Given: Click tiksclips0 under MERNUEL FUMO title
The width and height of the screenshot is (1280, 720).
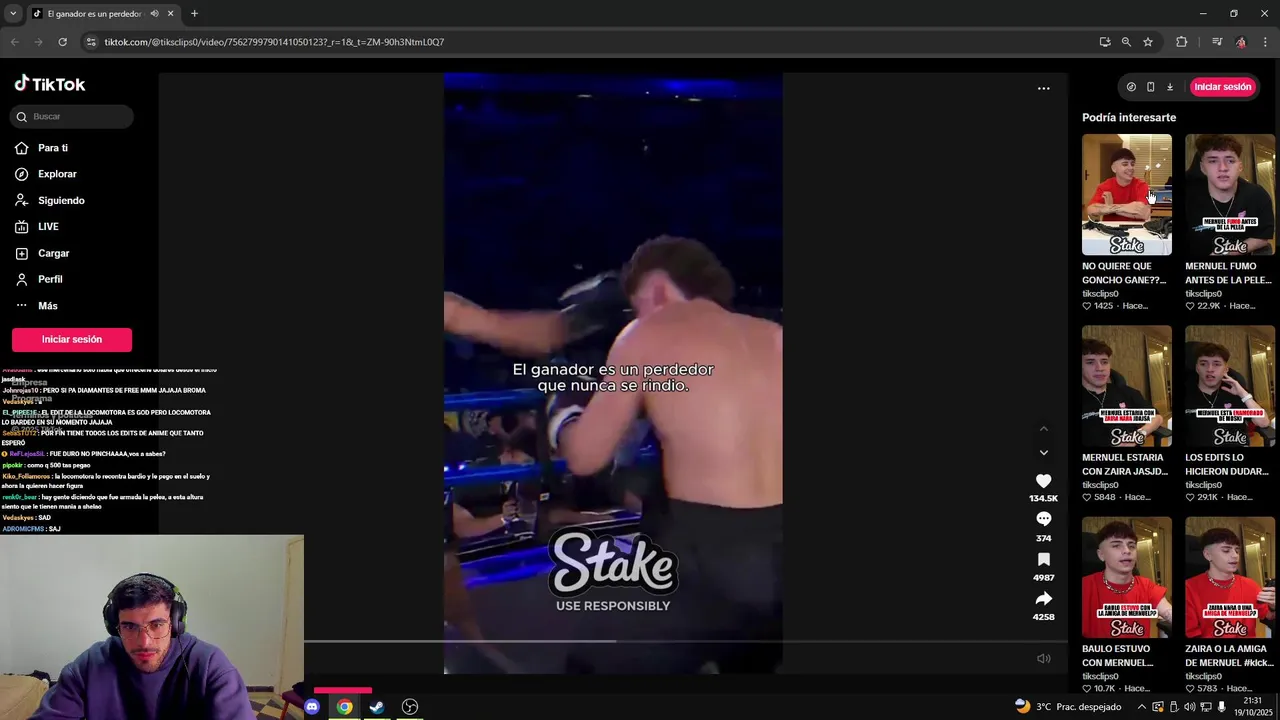Looking at the screenshot, I should pyautogui.click(x=1203, y=294).
